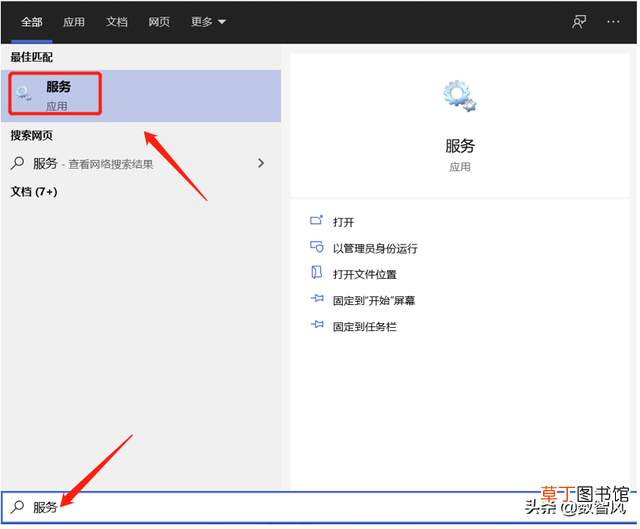Open the three-dot options menu
Viewport: 640px width, 529px height.
click(x=613, y=22)
